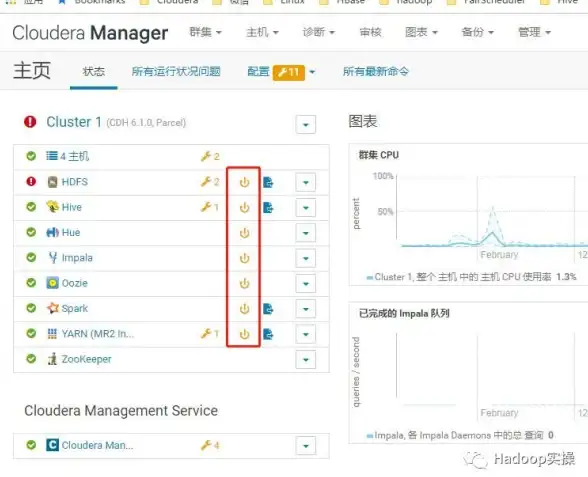Open the 诊断 menu

pyautogui.click(x=319, y=32)
